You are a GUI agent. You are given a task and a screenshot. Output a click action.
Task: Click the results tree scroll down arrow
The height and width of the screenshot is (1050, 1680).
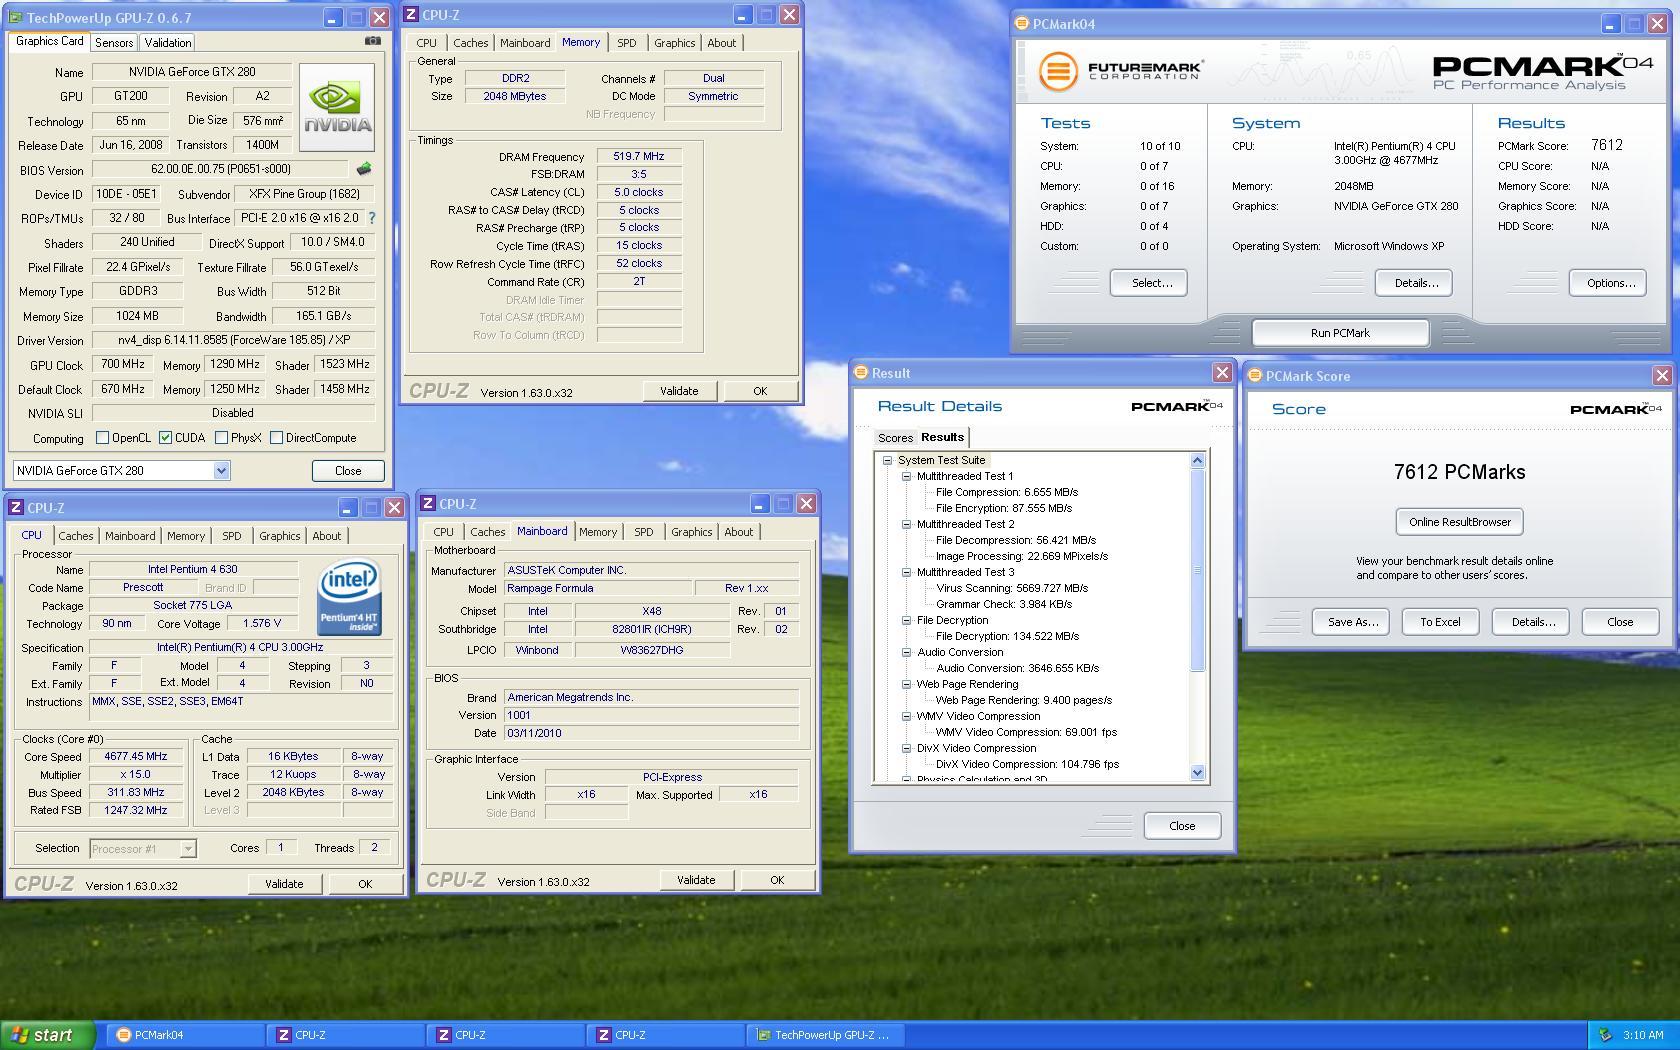tap(1197, 773)
